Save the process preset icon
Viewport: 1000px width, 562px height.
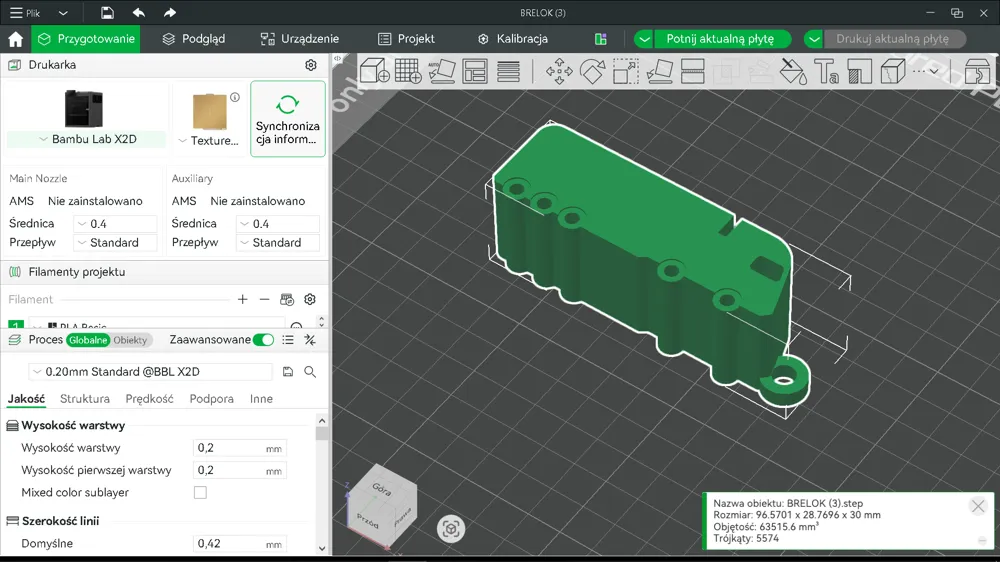point(288,371)
